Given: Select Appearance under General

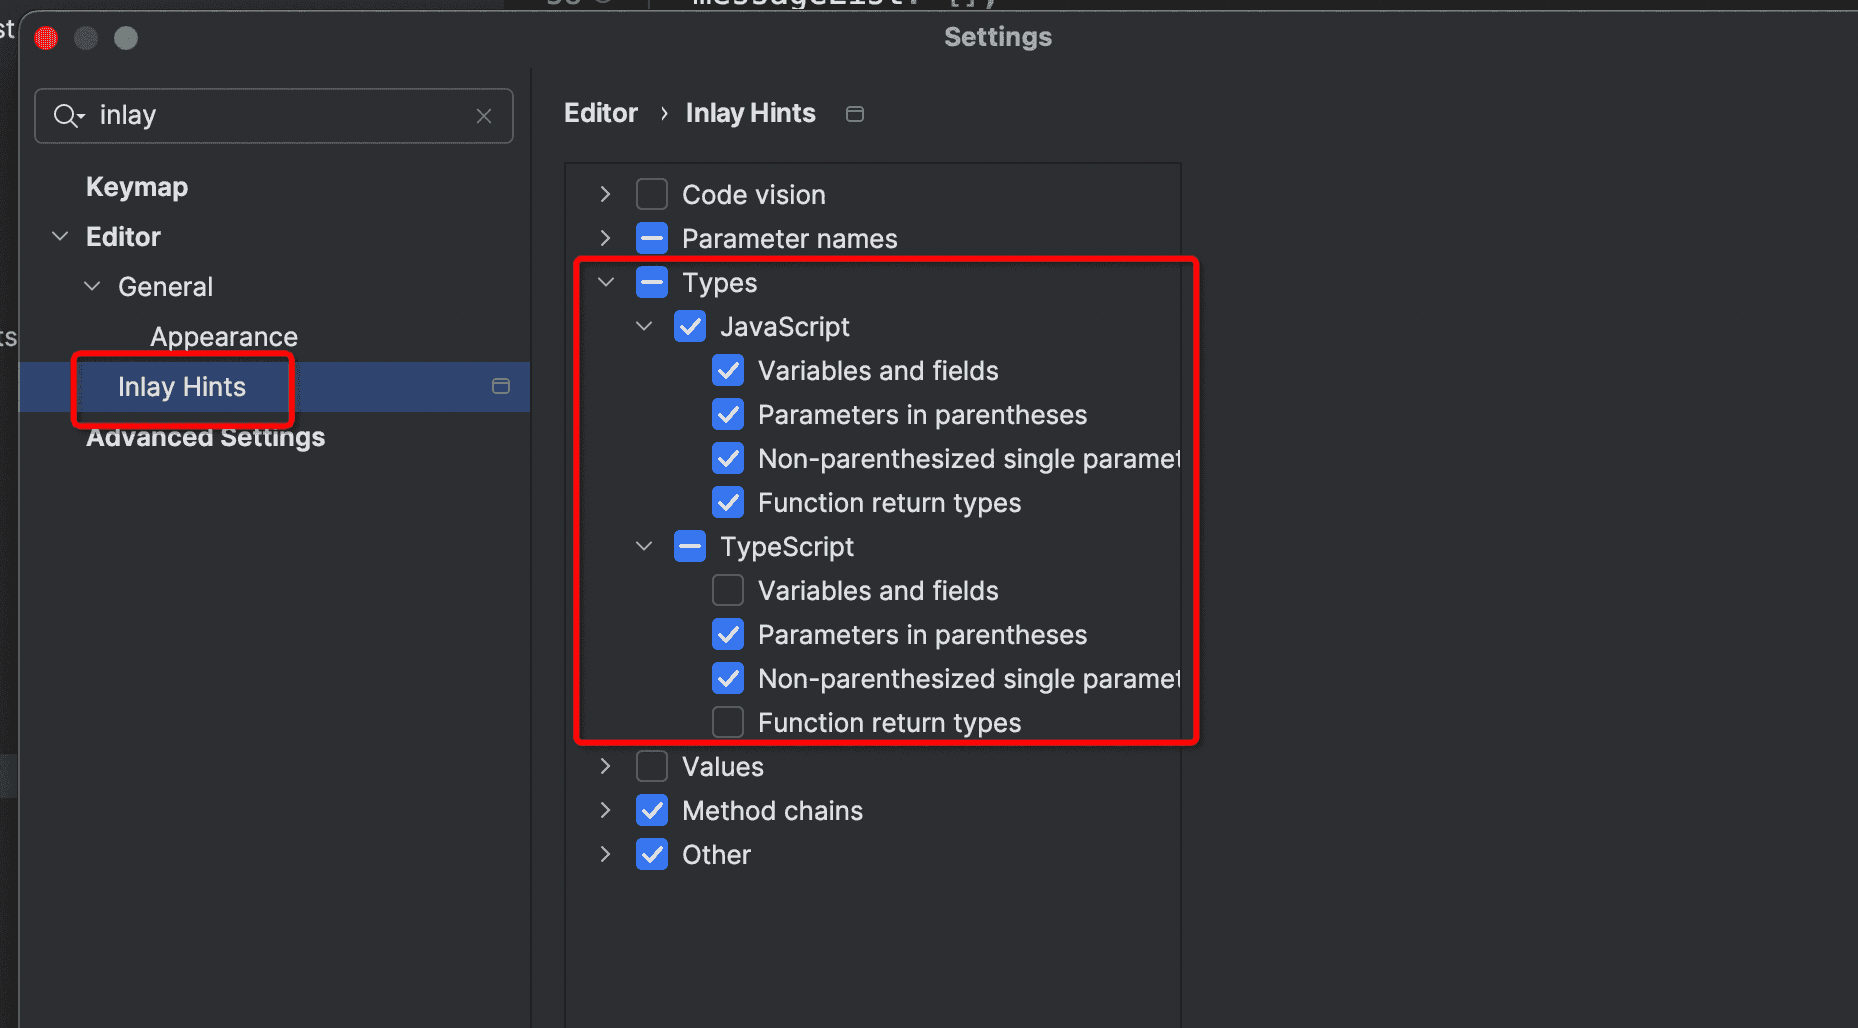Looking at the screenshot, I should (x=224, y=337).
